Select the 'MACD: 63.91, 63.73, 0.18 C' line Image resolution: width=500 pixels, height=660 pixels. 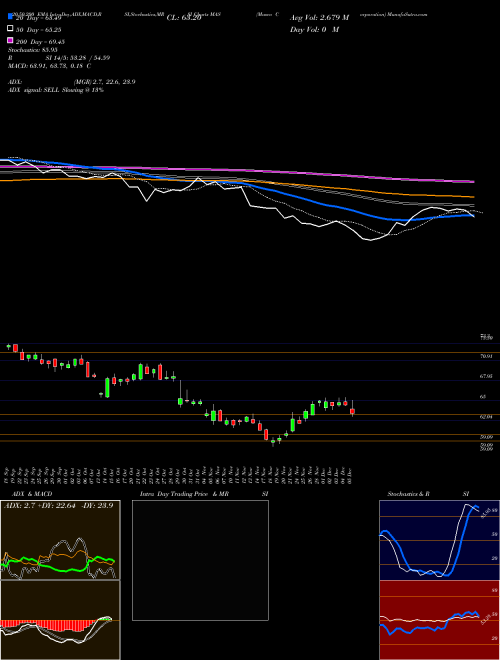(x=50, y=66)
